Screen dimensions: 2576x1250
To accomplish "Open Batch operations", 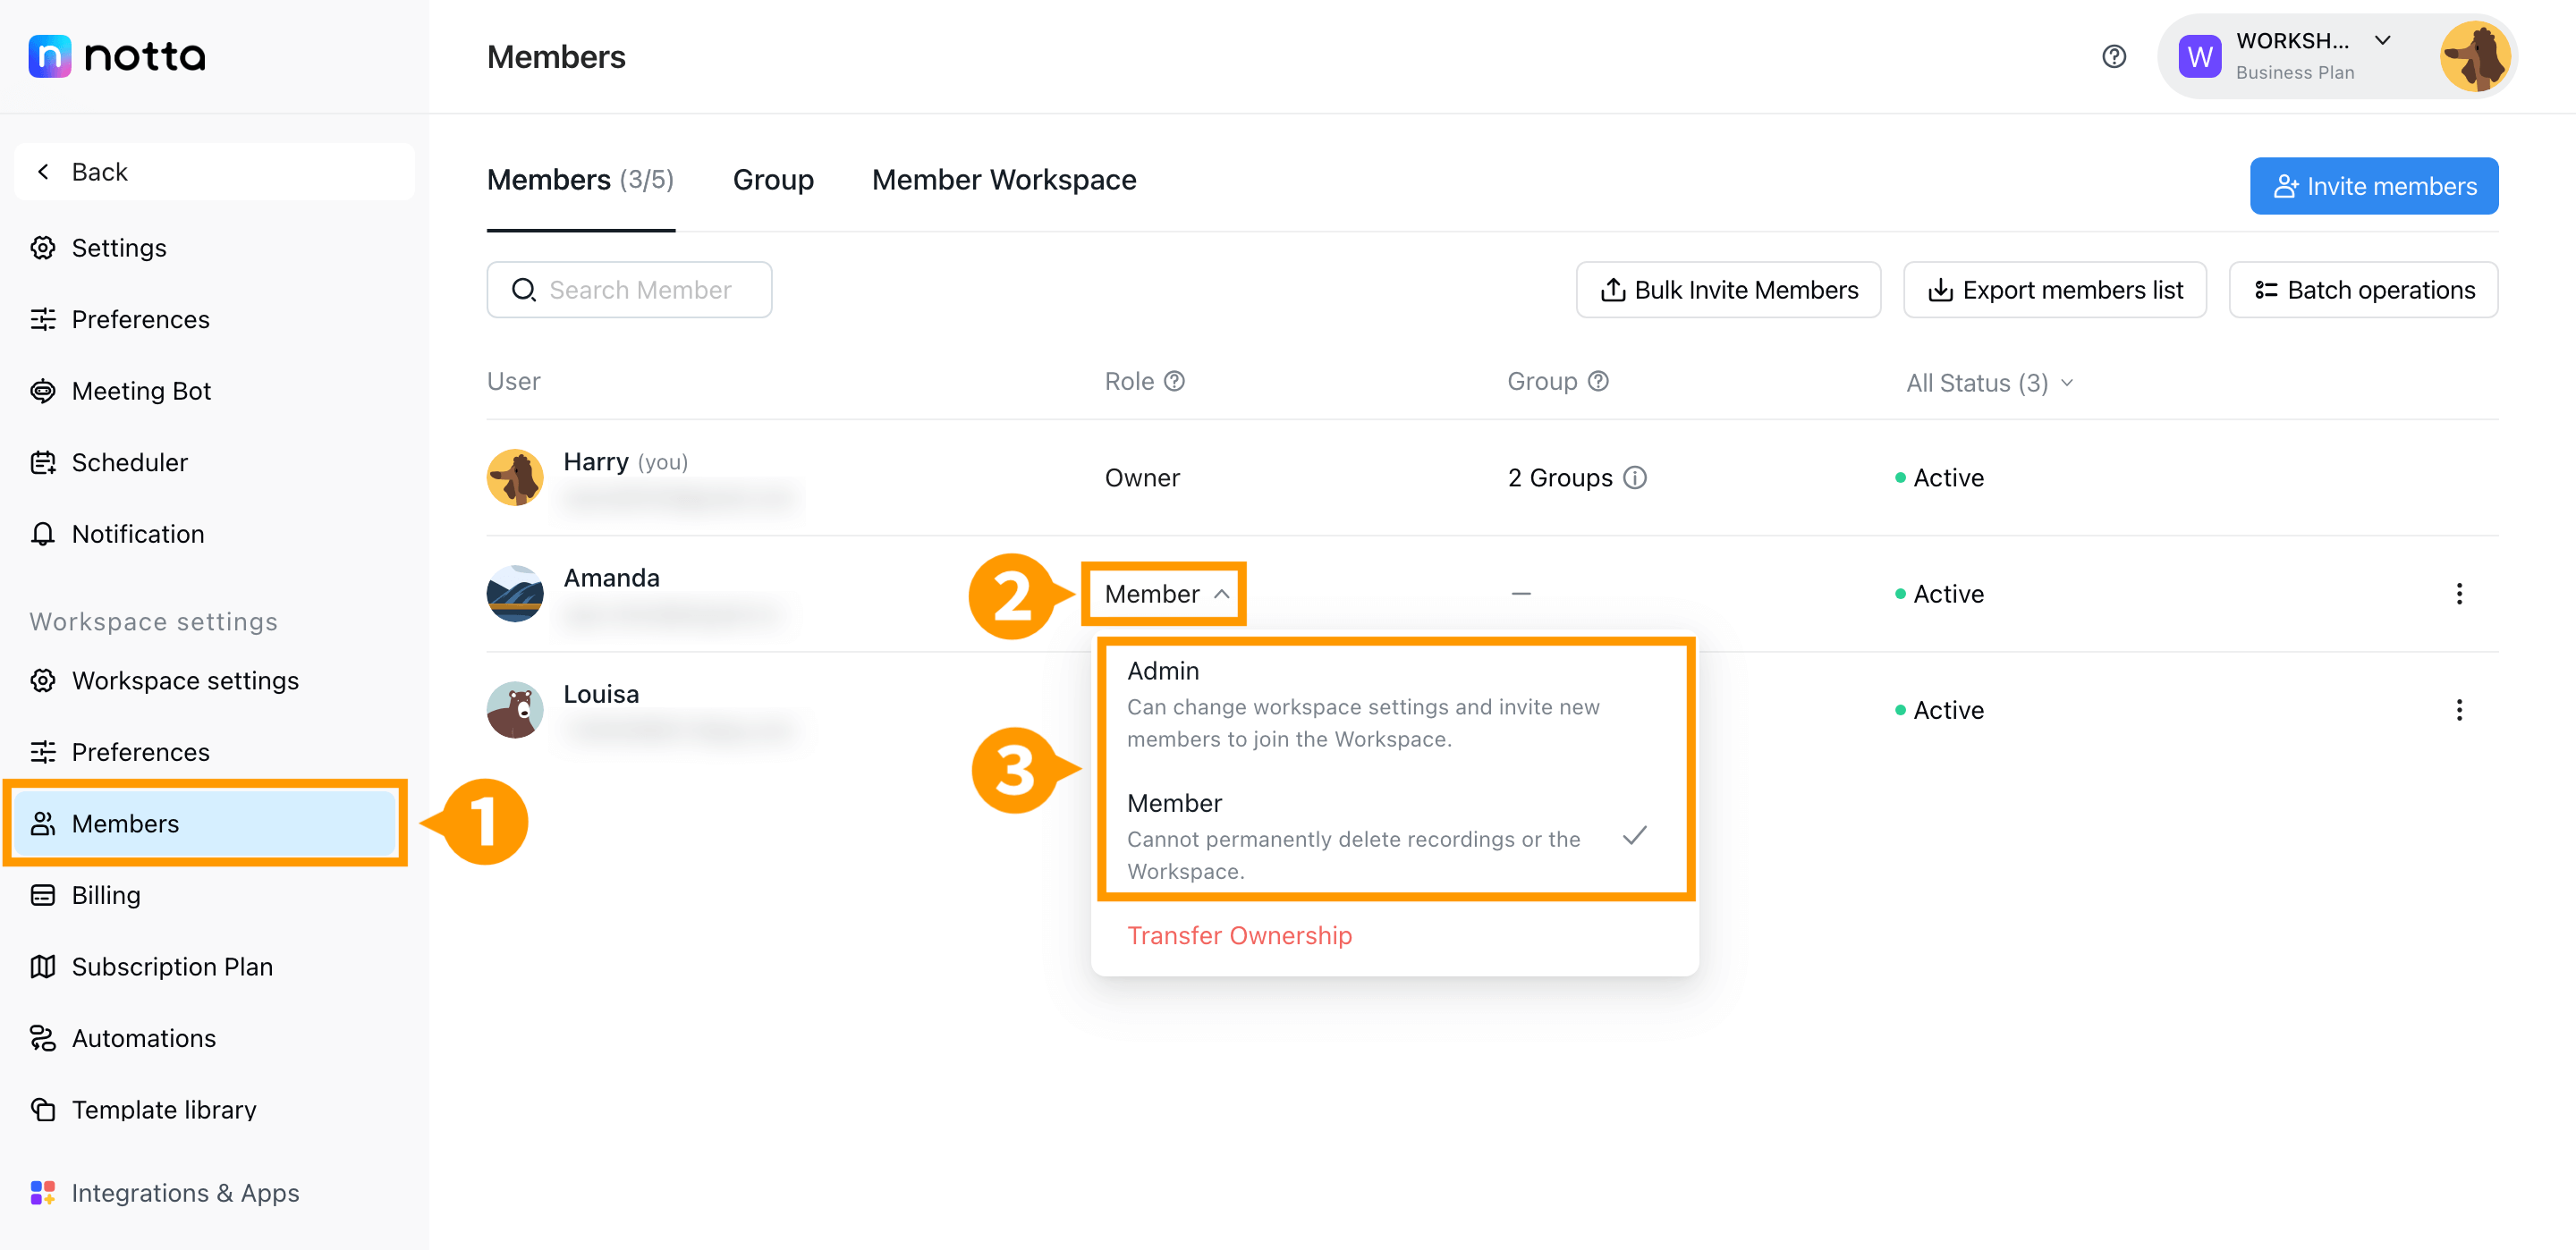I will click(2363, 290).
